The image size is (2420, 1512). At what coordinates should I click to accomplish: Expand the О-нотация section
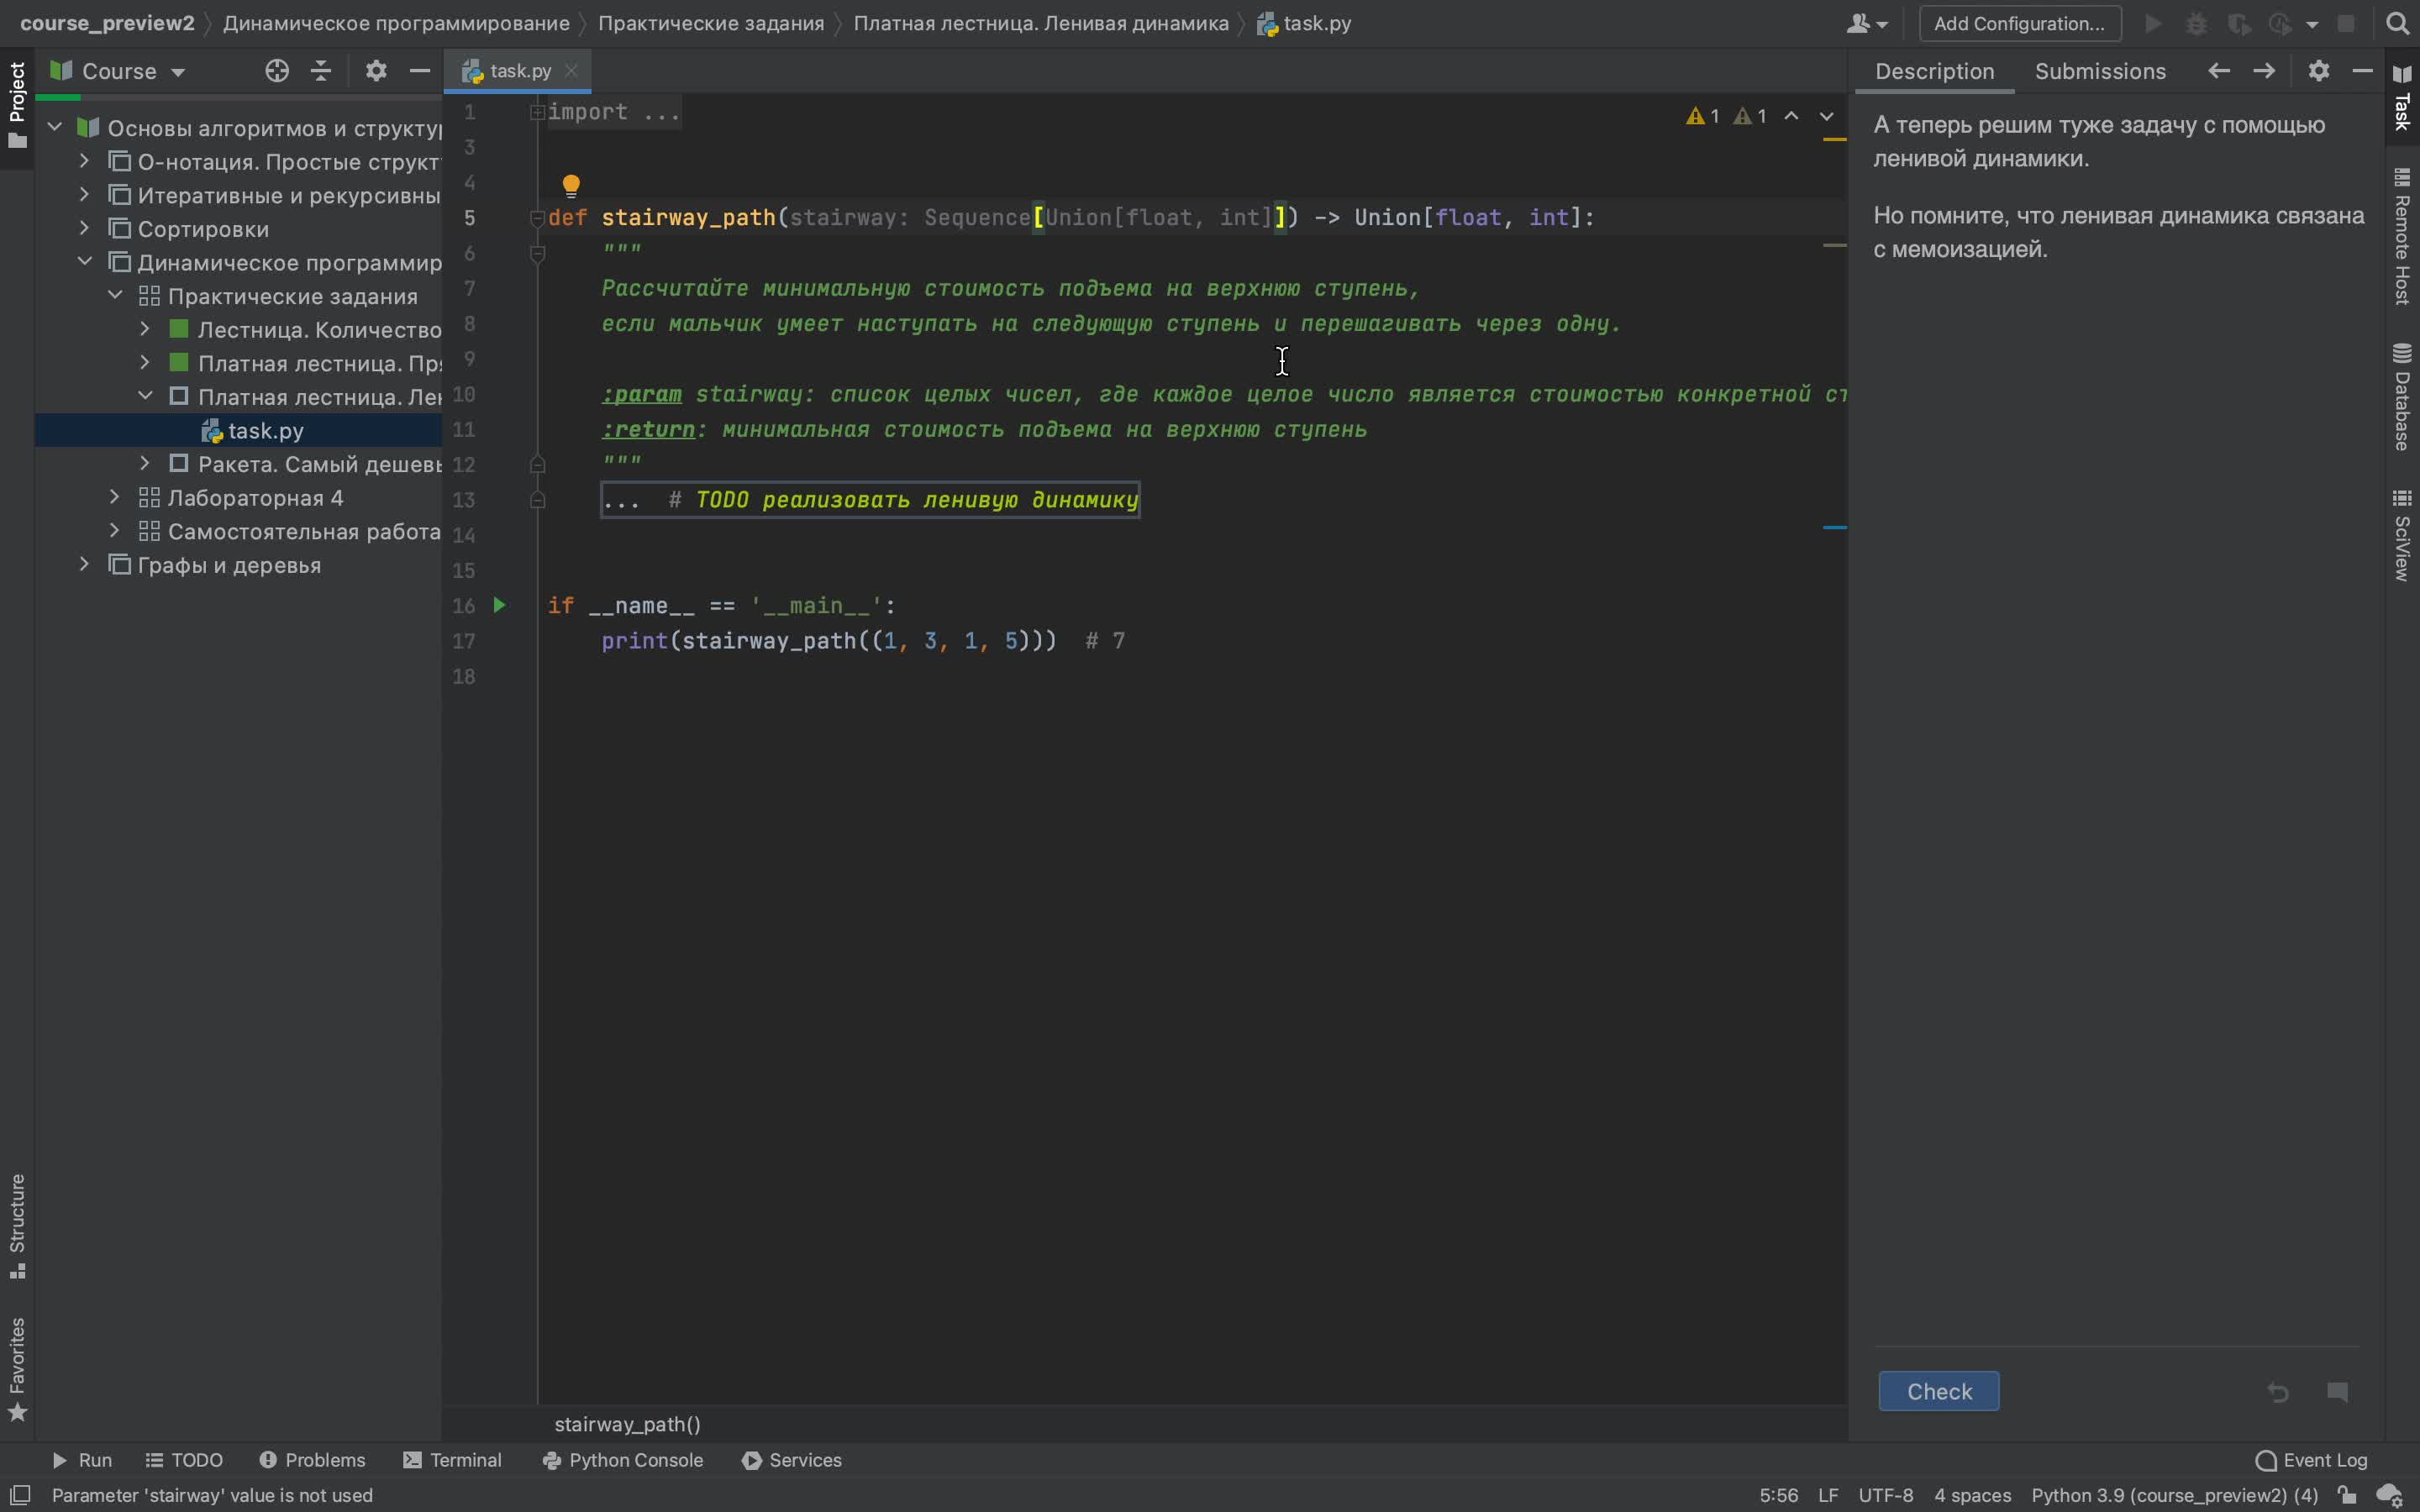[85, 160]
